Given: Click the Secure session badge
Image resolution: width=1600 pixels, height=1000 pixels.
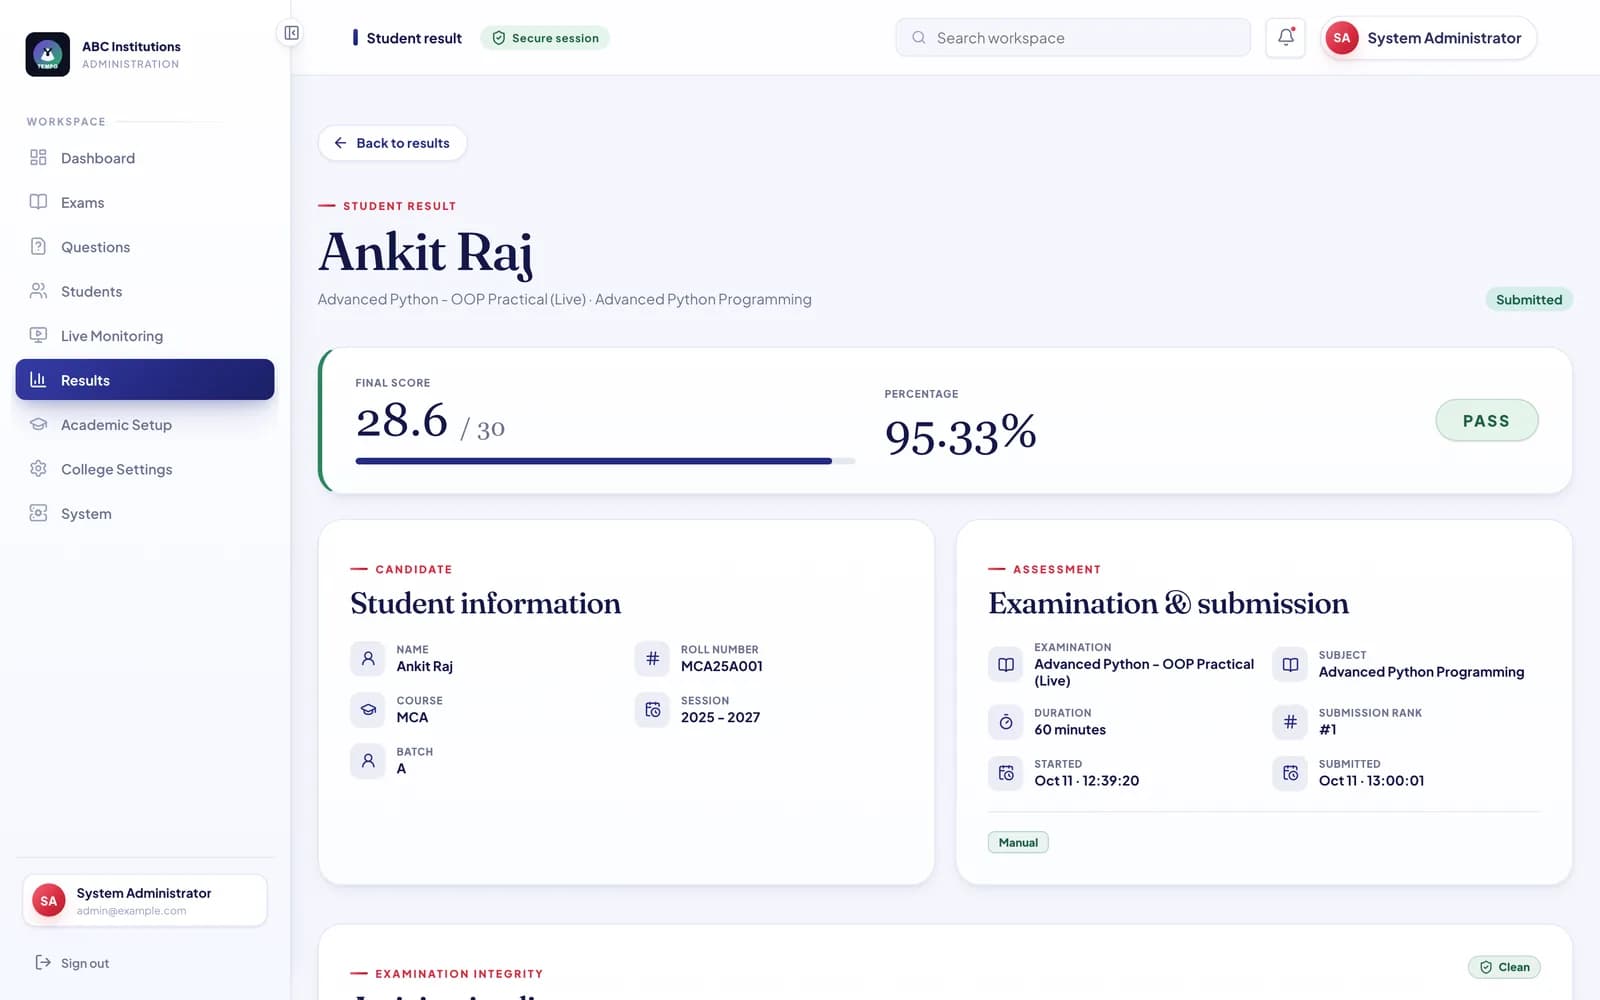Looking at the screenshot, I should [x=545, y=38].
